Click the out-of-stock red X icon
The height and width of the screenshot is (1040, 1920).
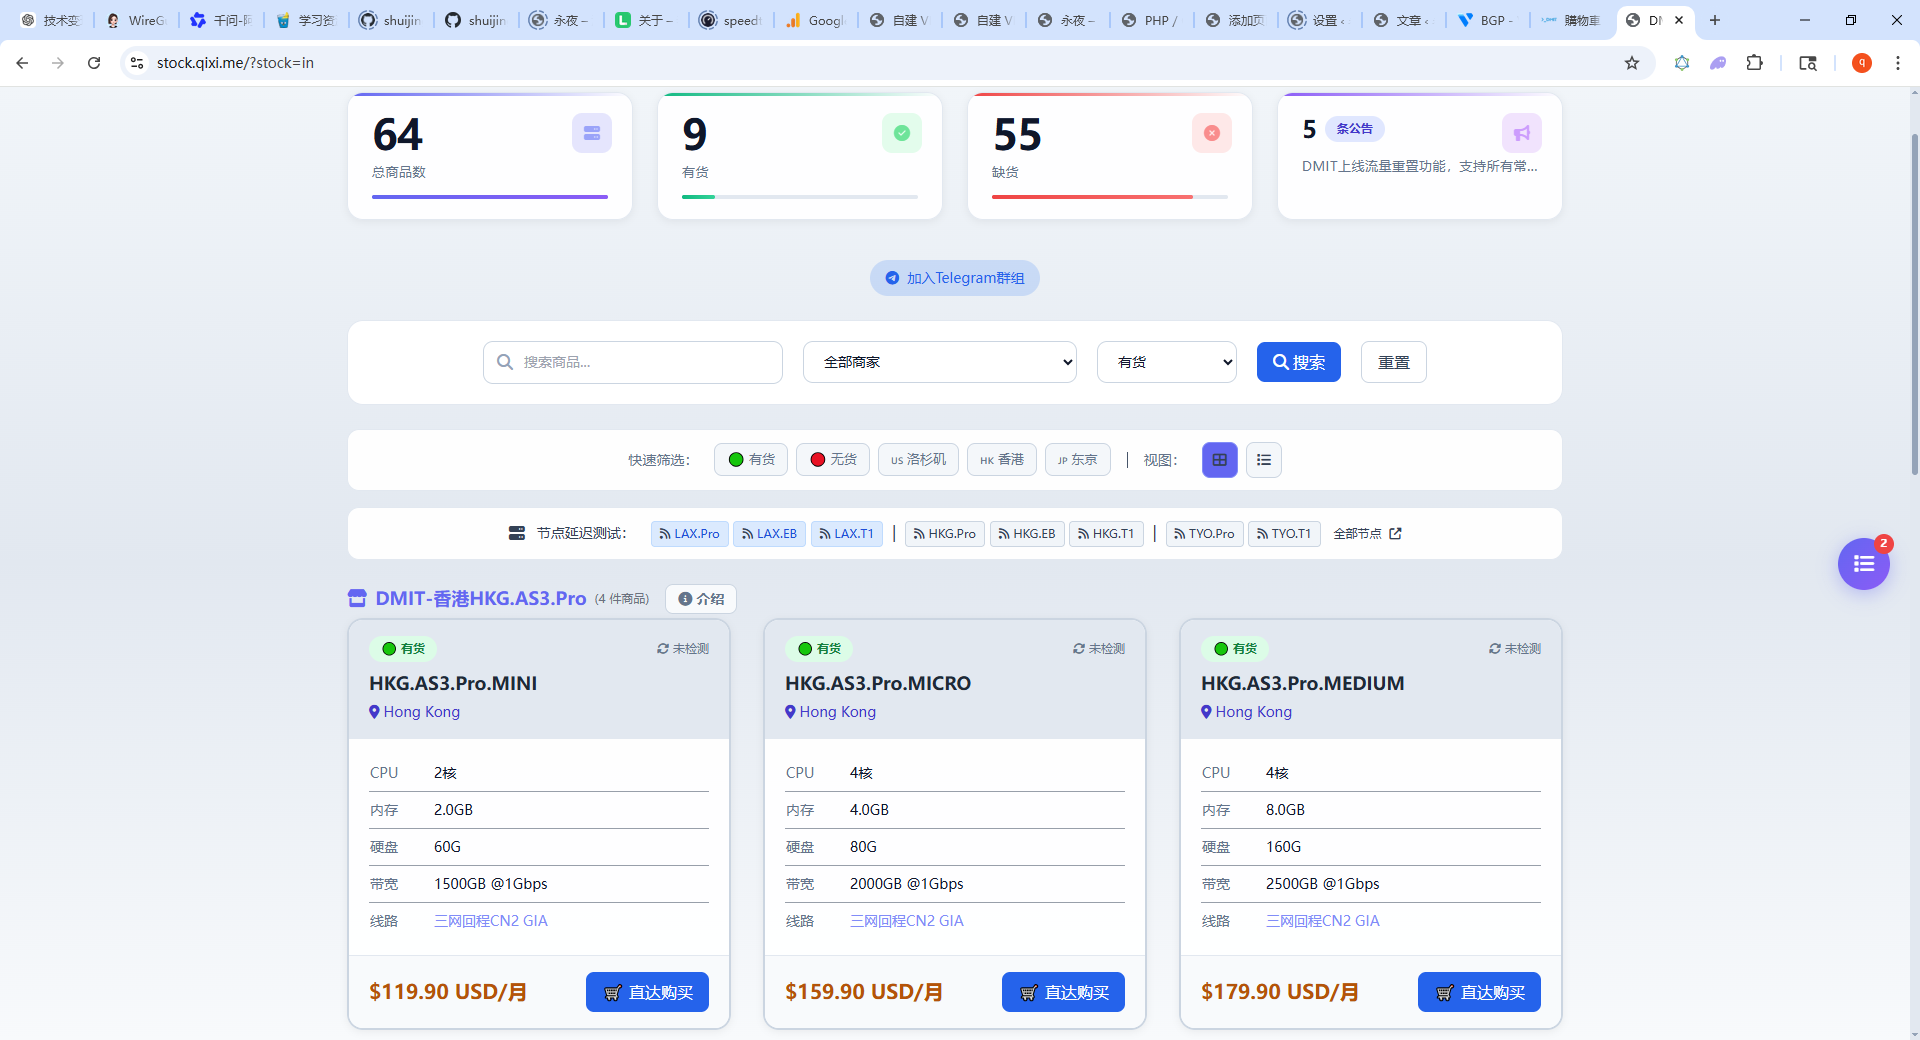1212,133
